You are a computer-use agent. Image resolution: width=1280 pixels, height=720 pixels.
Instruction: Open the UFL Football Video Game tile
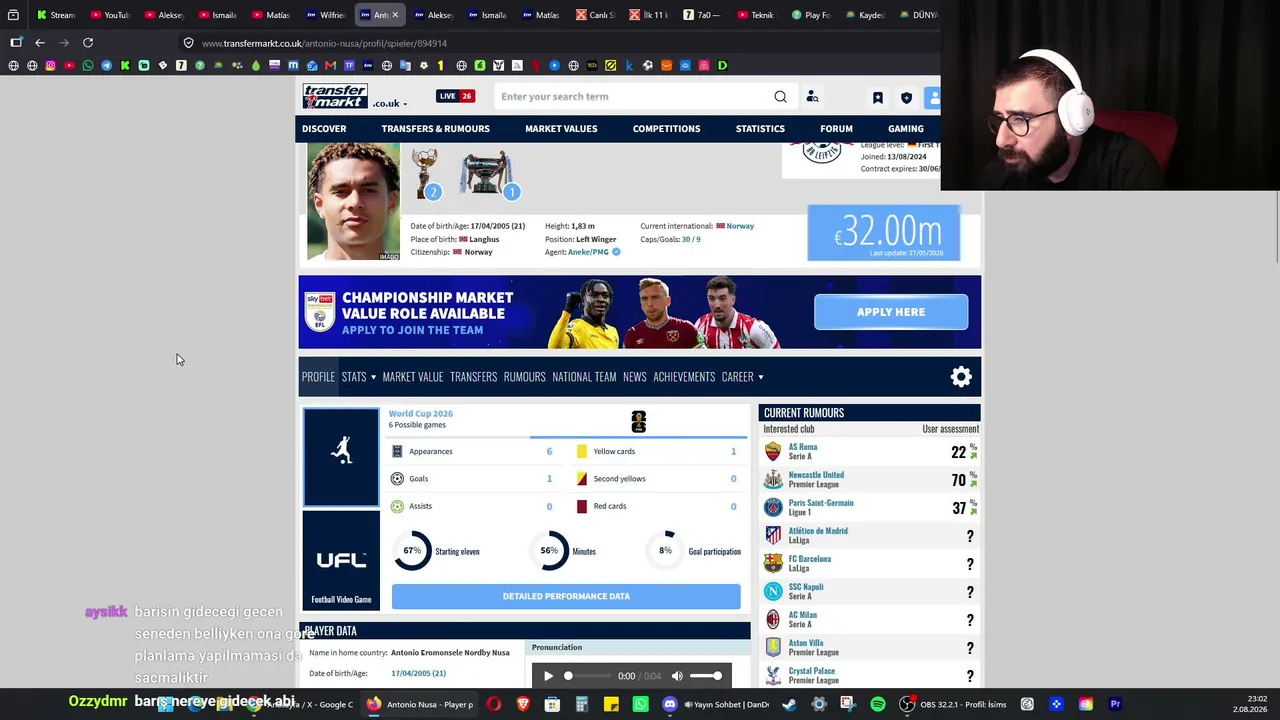(341, 561)
